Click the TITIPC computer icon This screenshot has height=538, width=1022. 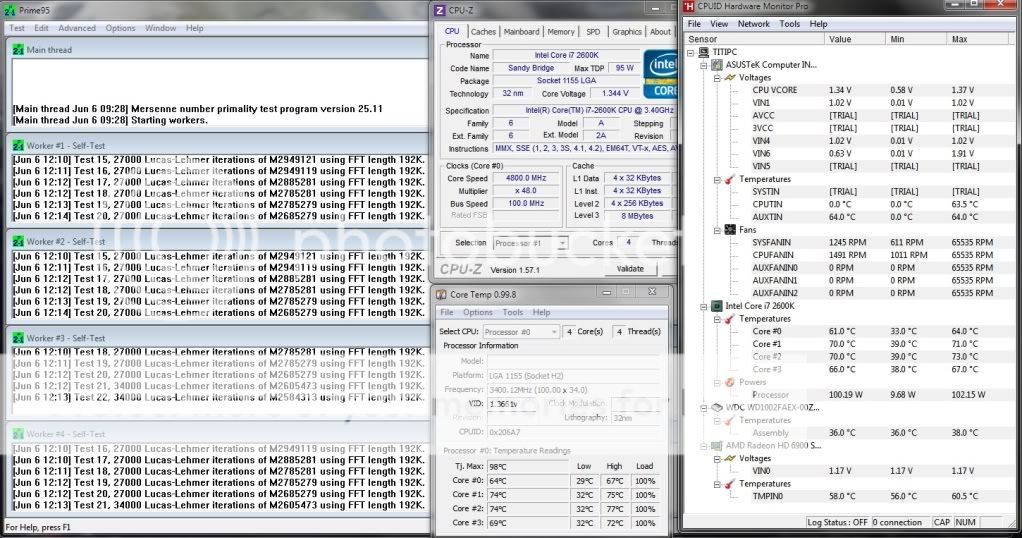coord(704,52)
